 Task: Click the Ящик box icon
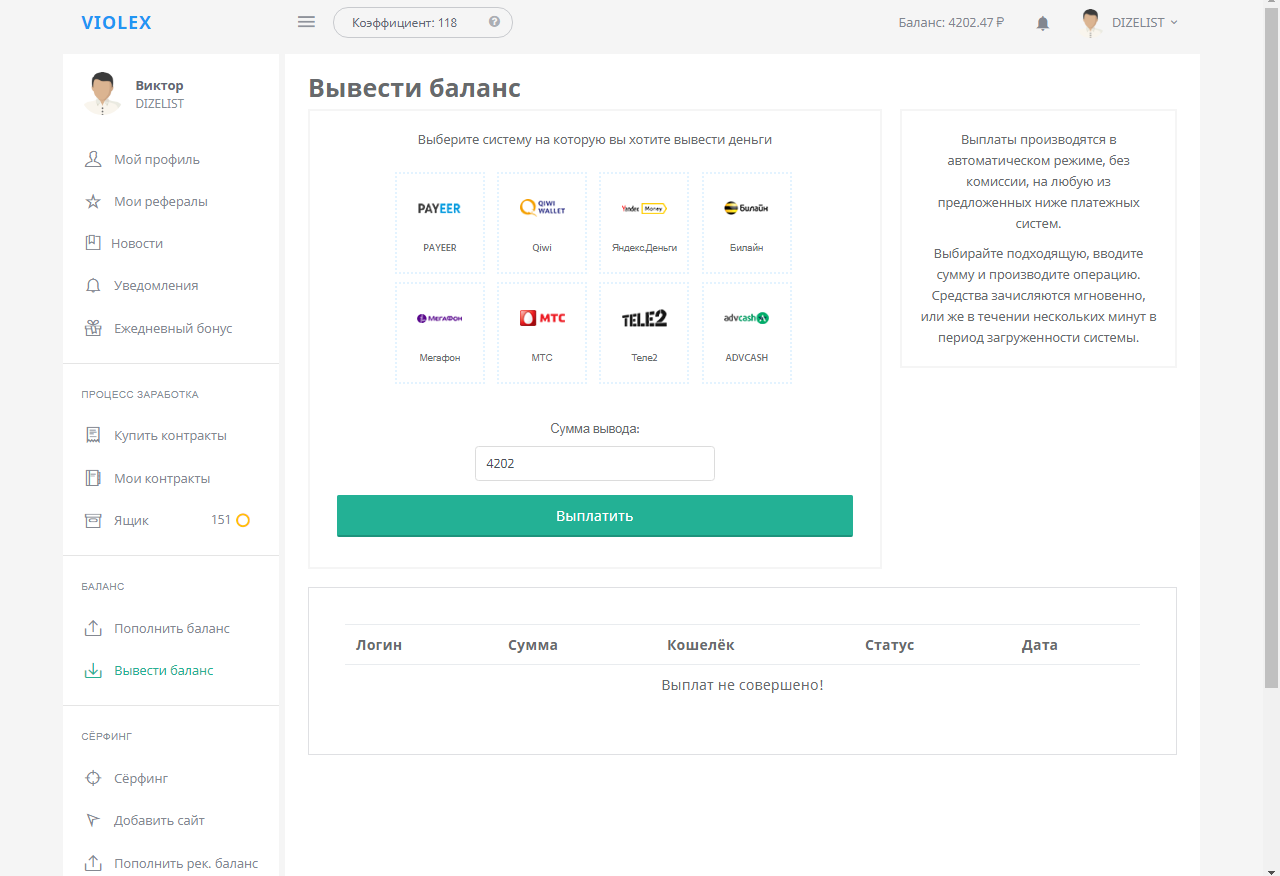pos(93,520)
